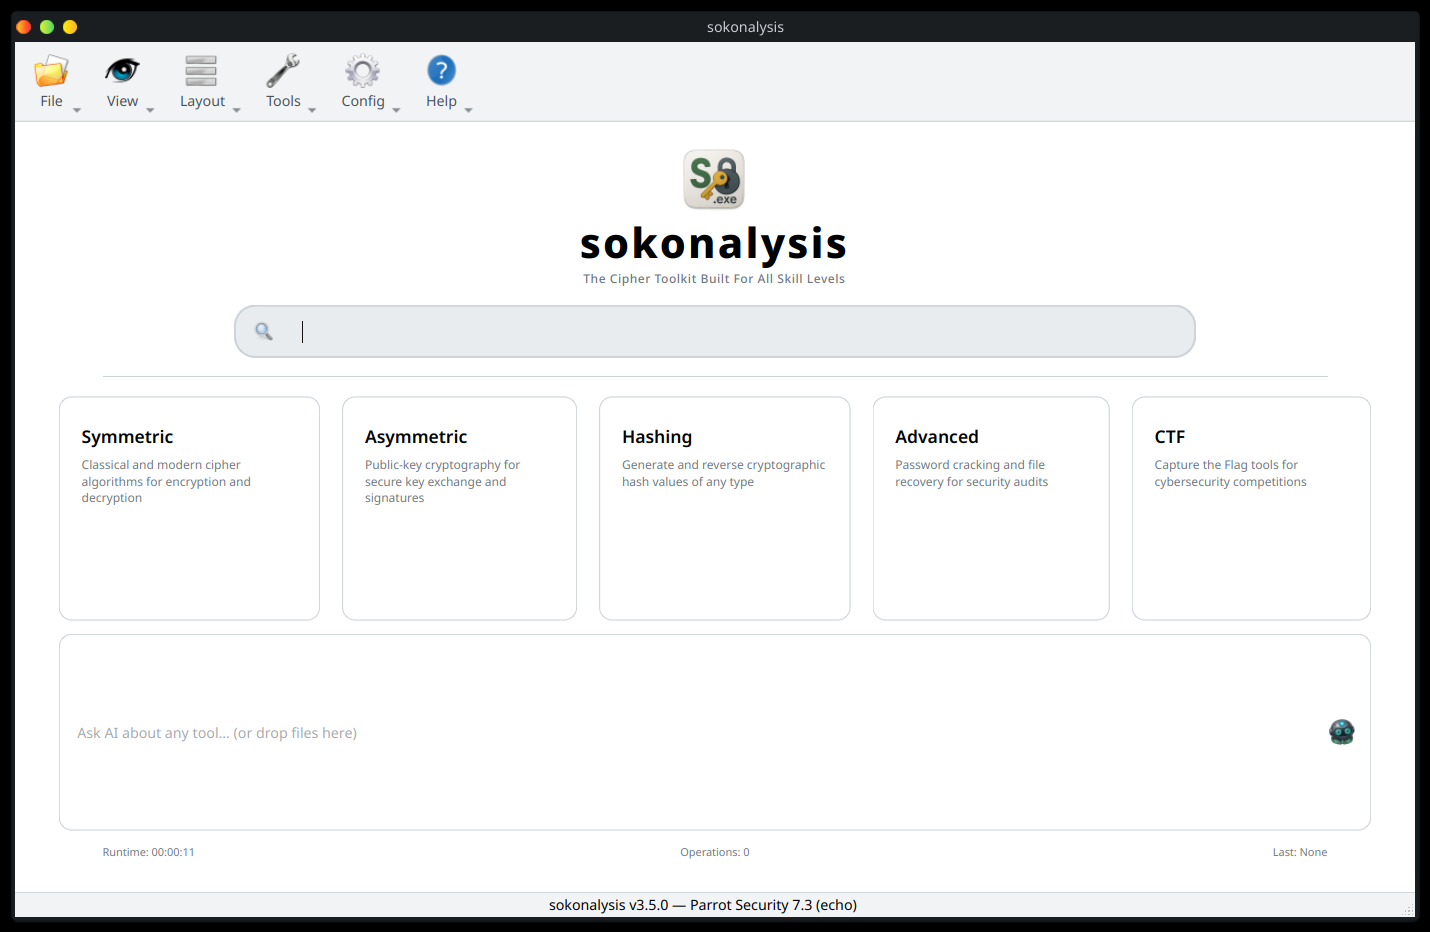Viewport: 1430px width, 932px height.
Task: Click the Operations: 0 counter
Action: pos(715,852)
